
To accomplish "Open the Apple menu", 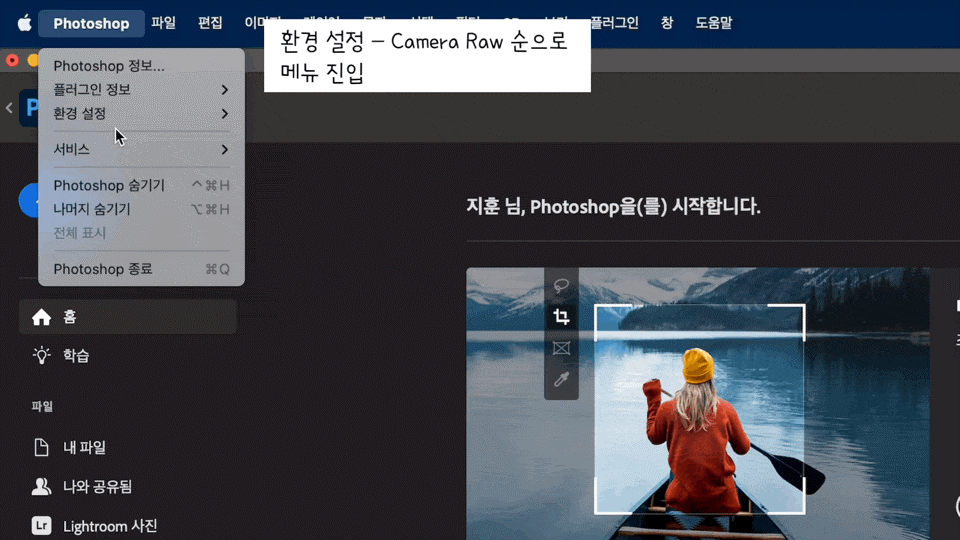I will pos(24,23).
